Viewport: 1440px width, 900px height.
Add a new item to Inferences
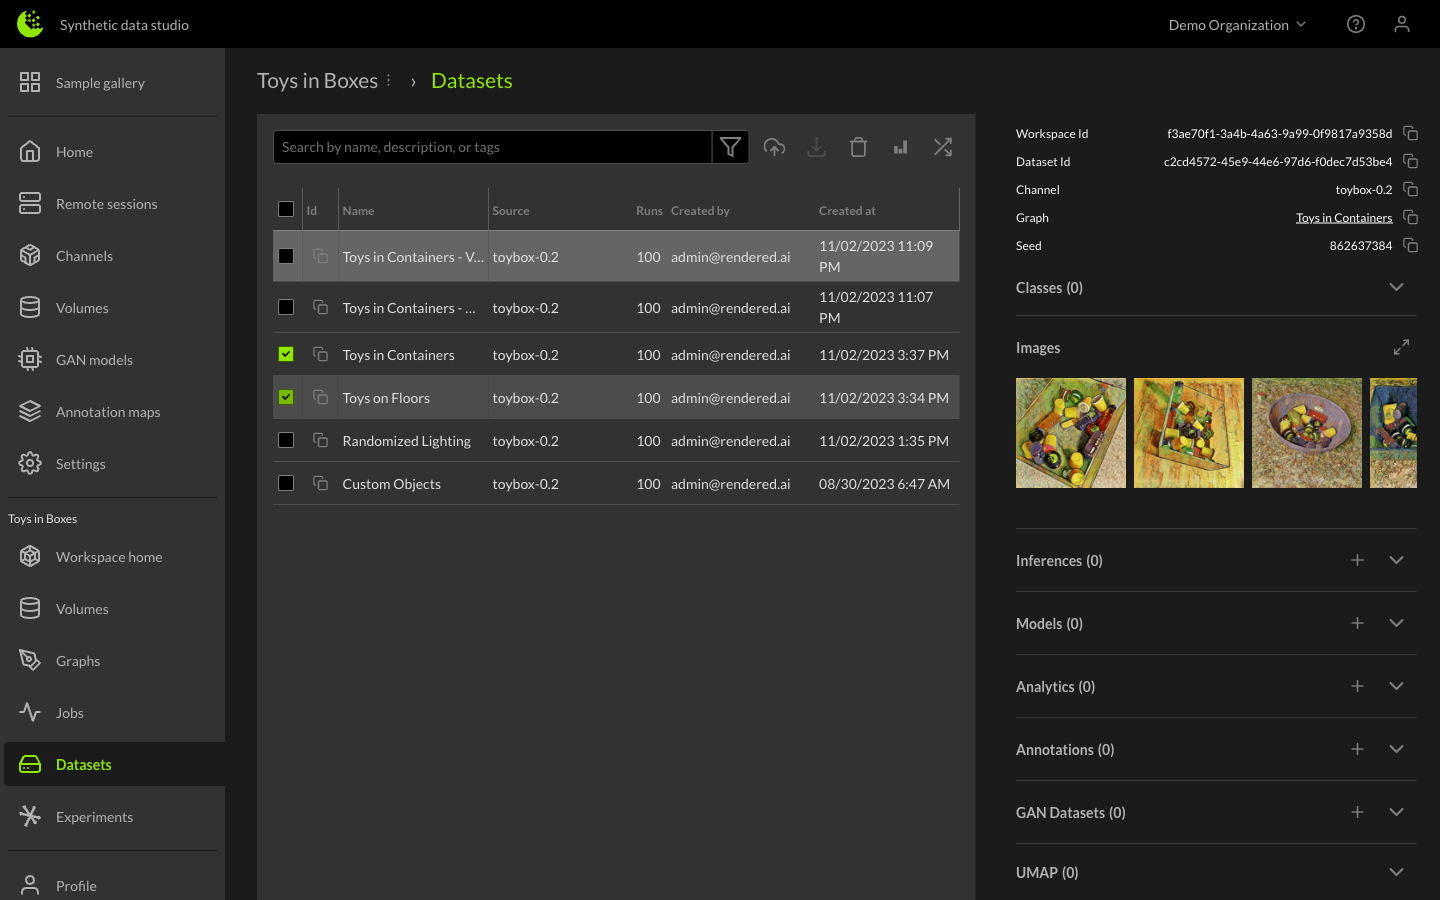(1357, 560)
